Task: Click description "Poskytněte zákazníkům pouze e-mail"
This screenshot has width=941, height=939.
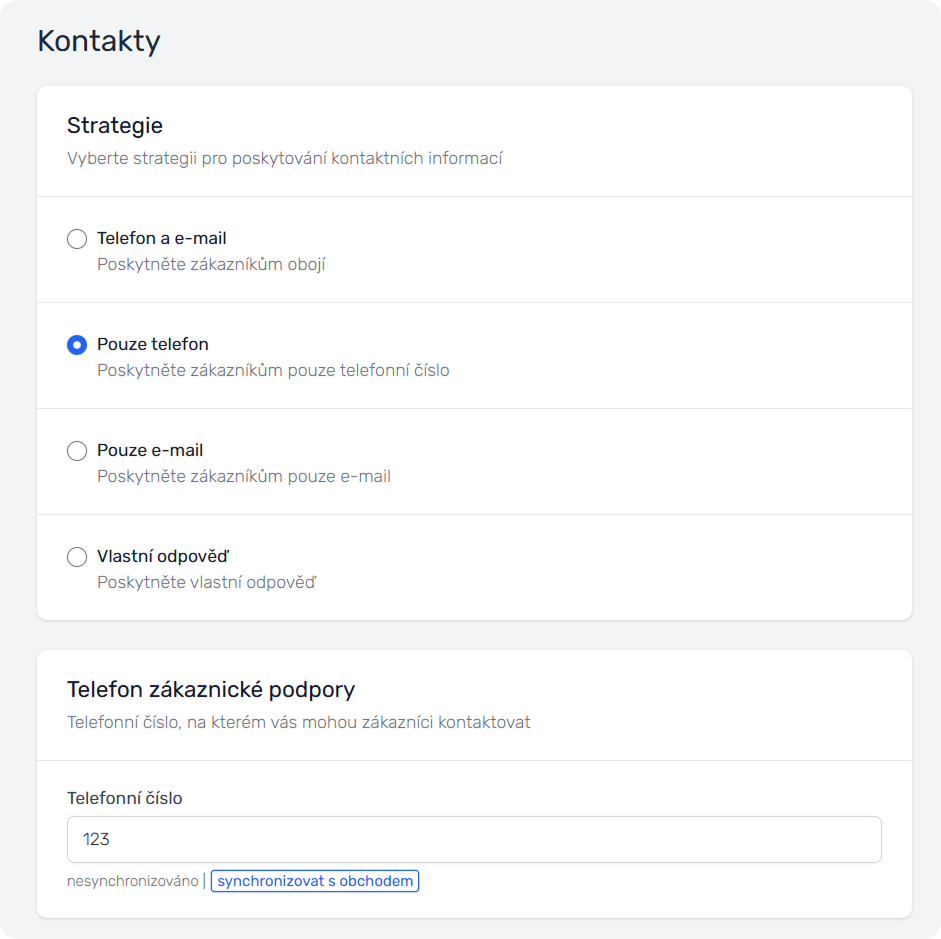Action: point(244,477)
